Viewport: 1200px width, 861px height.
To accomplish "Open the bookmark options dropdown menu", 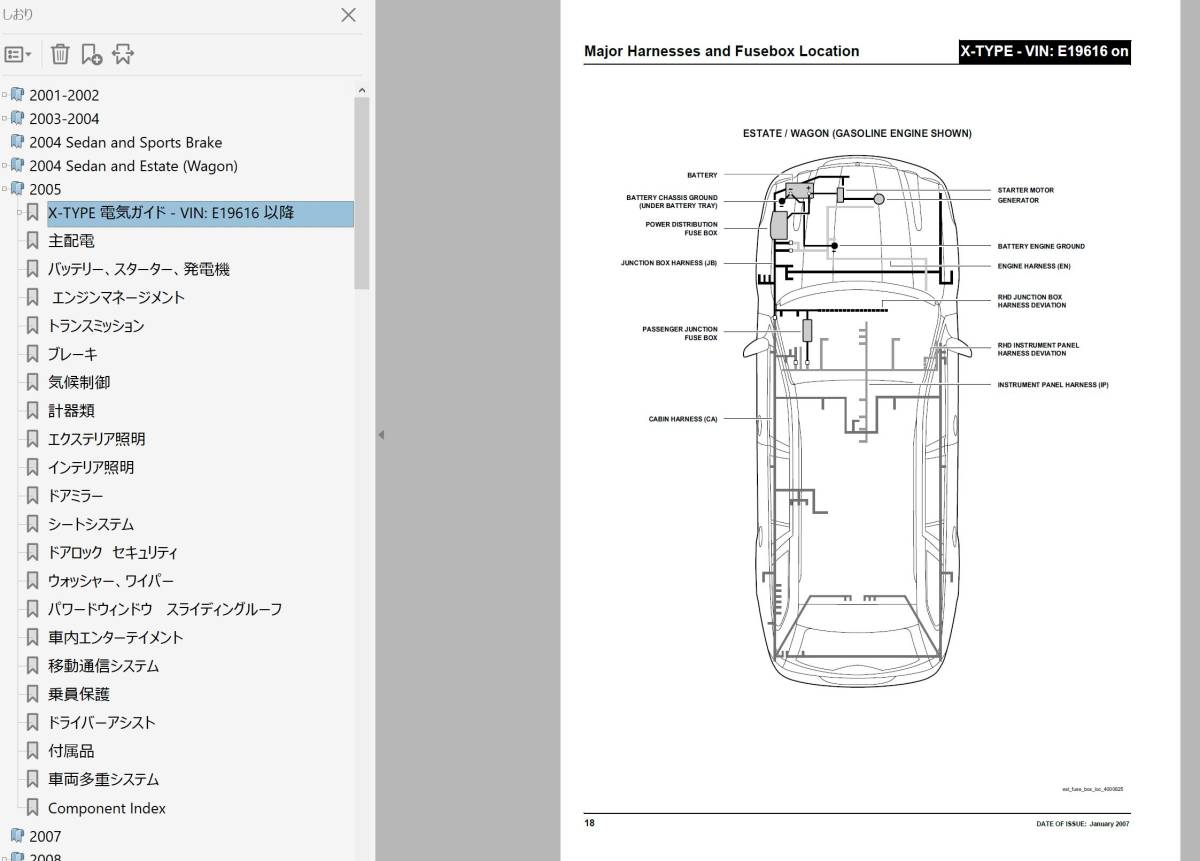I will tap(18, 54).
